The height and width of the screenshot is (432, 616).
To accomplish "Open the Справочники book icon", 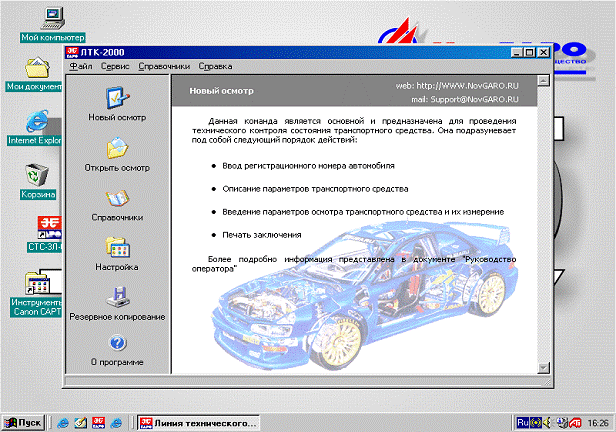I will (118, 198).
